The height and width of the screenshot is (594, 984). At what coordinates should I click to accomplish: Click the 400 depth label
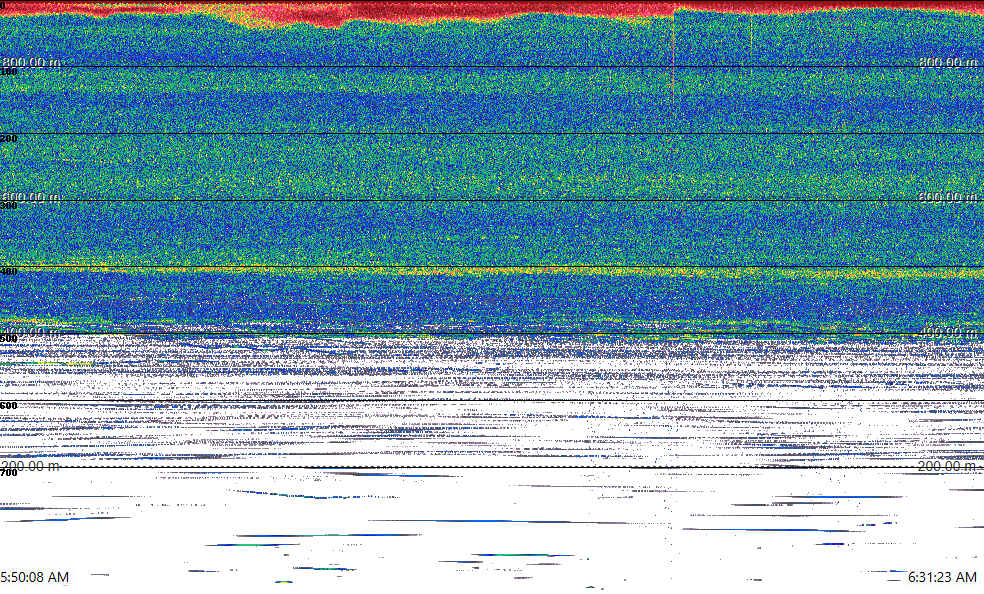[x=9, y=272]
